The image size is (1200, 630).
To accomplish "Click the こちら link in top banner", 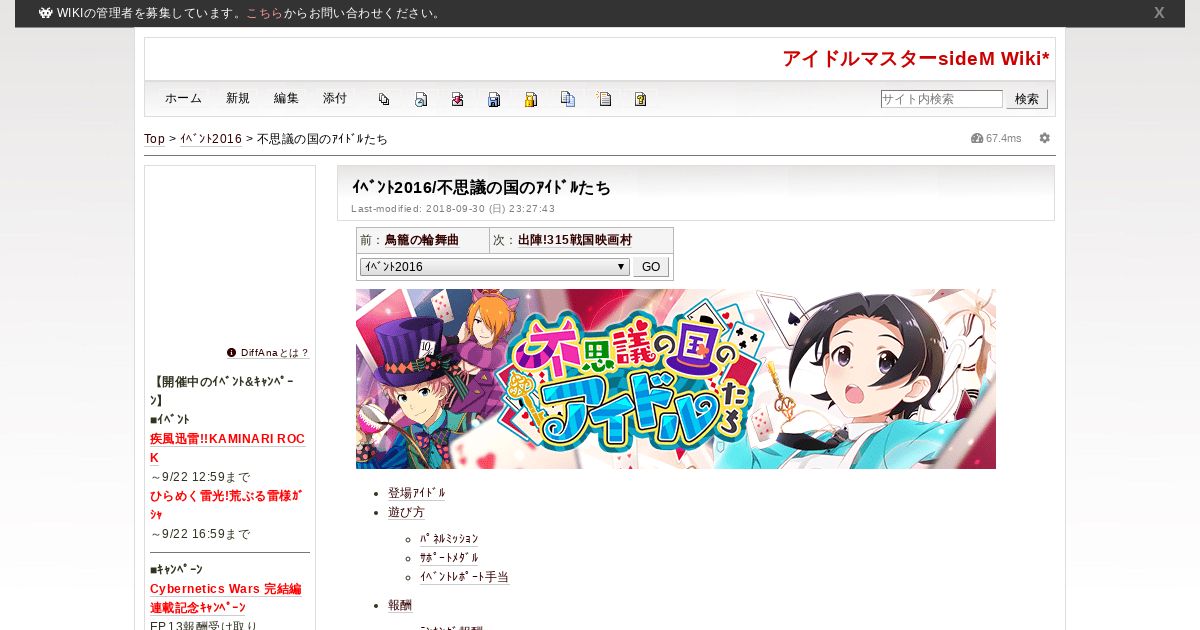I will click(265, 14).
